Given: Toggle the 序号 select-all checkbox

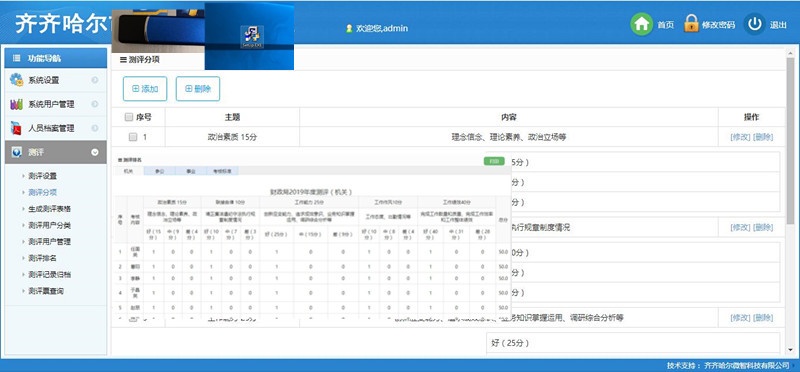Looking at the screenshot, I should click(129, 117).
